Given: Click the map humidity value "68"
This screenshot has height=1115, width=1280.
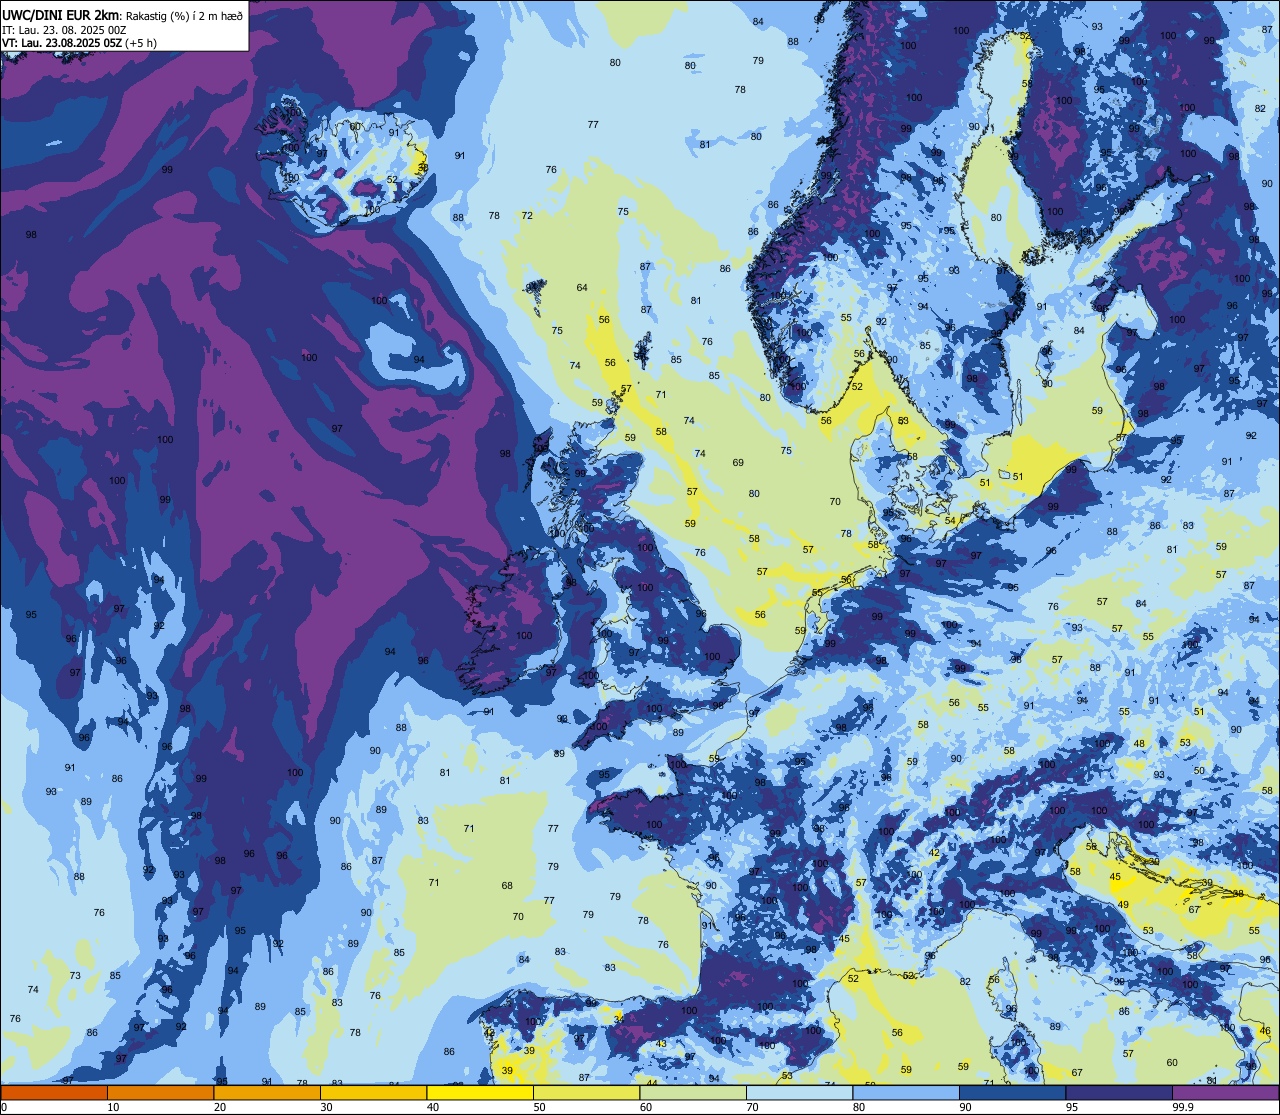Looking at the screenshot, I should click(507, 886).
